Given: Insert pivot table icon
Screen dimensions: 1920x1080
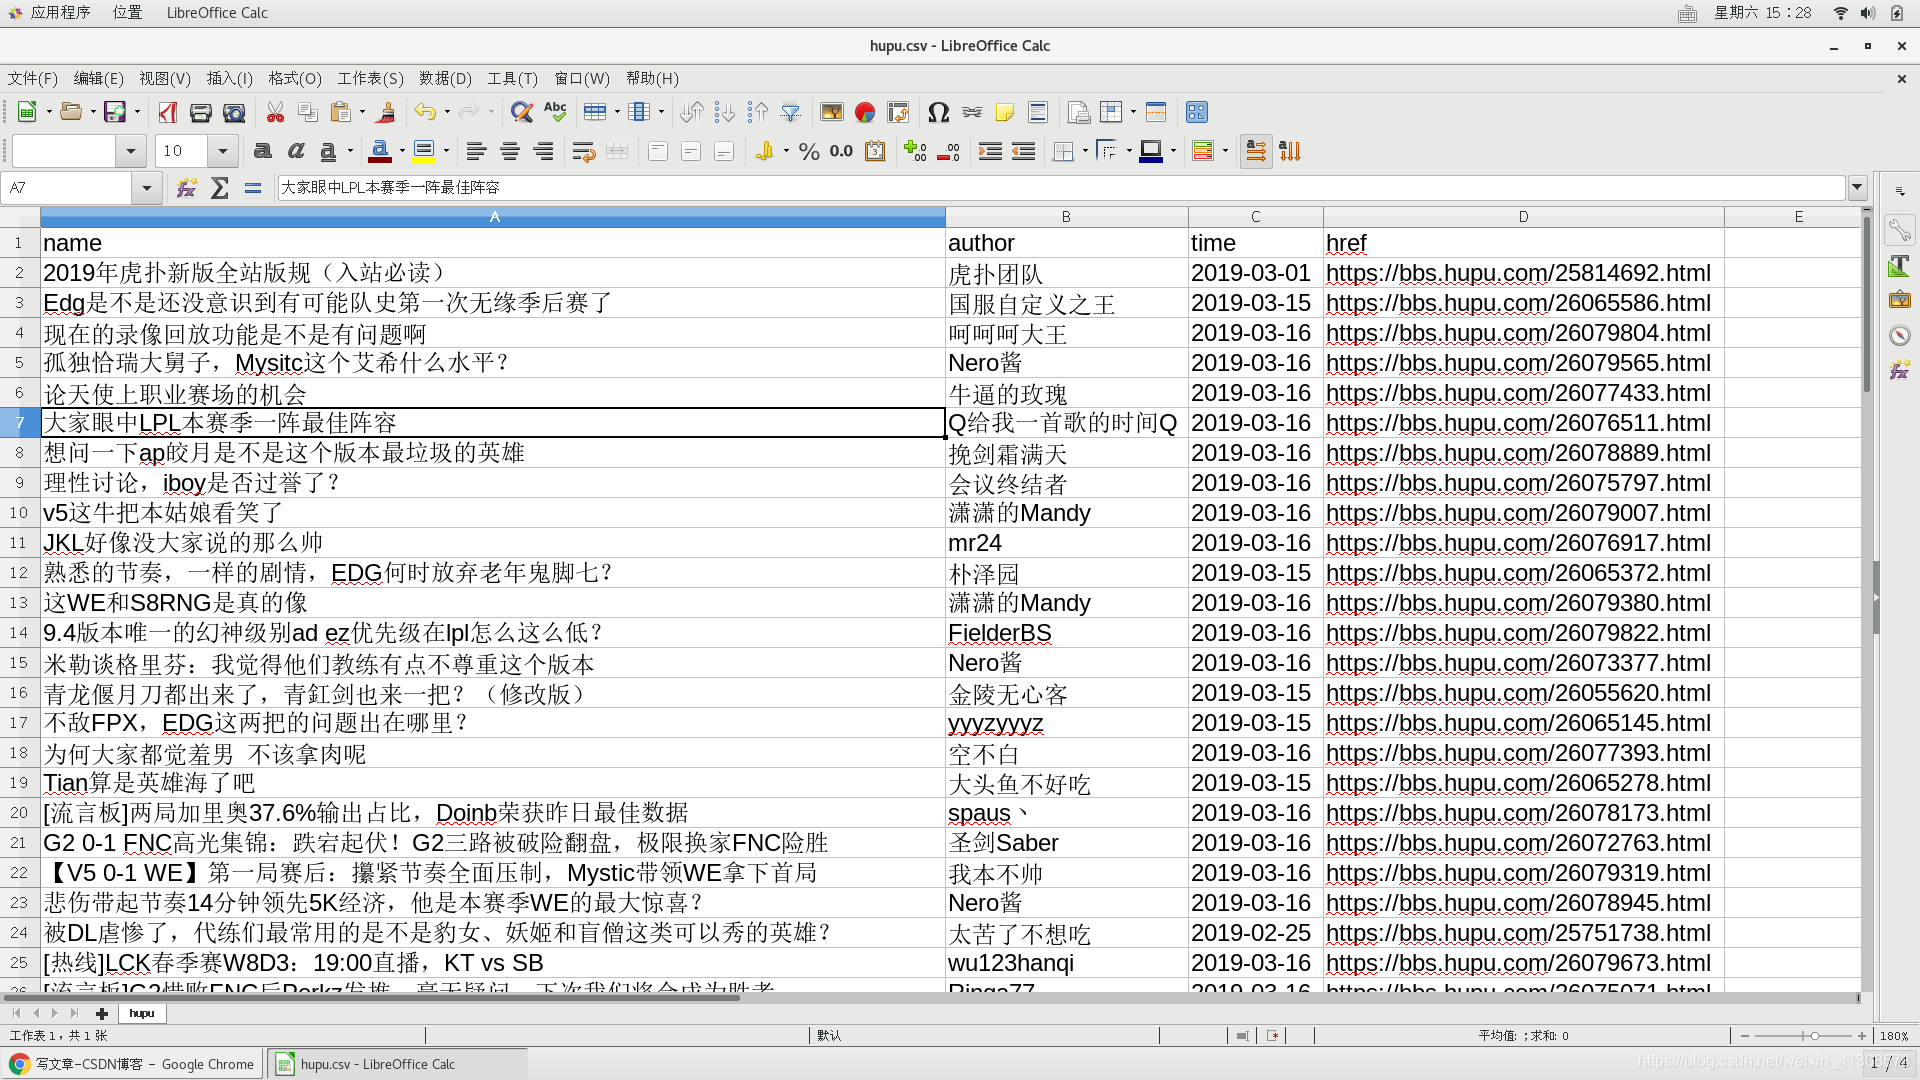Looking at the screenshot, I should coord(898,112).
